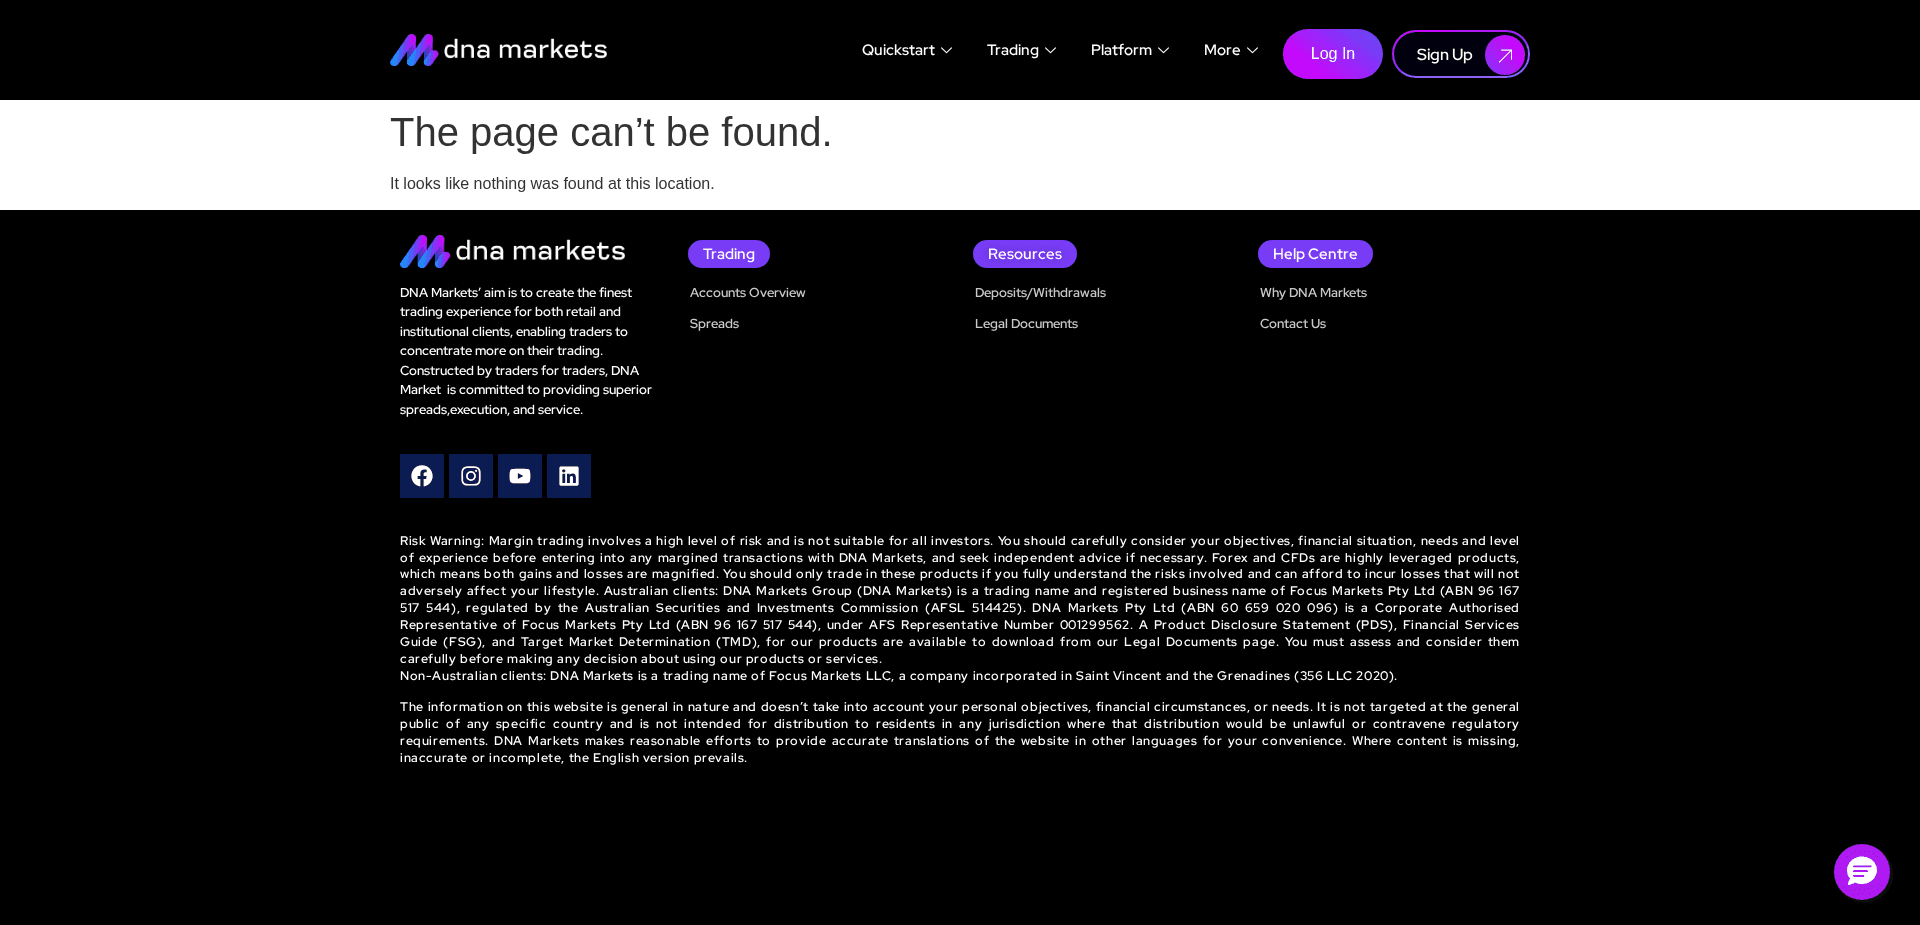1920x925 pixels.
Task: Click the Log In button
Action: click(x=1332, y=53)
